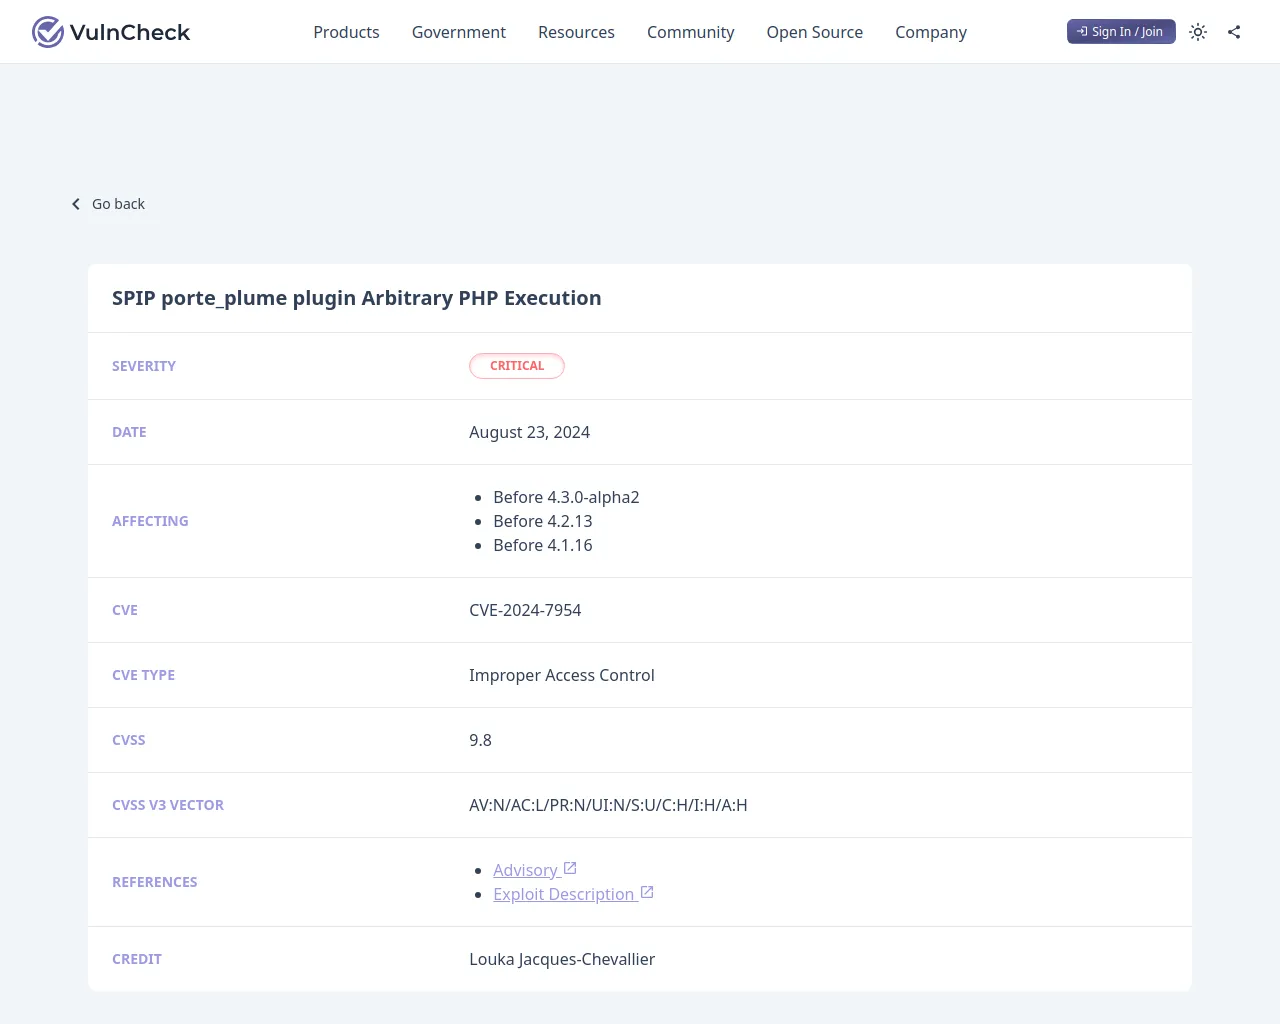The height and width of the screenshot is (1024, 1280).
Task: Open the Community menu
Action: coord(690,32)
